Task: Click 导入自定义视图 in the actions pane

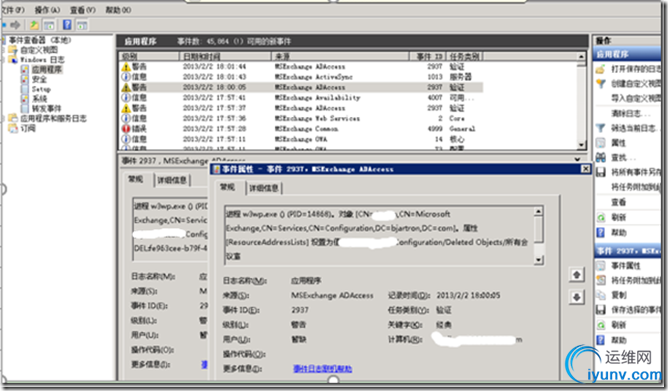Action: 636,98
